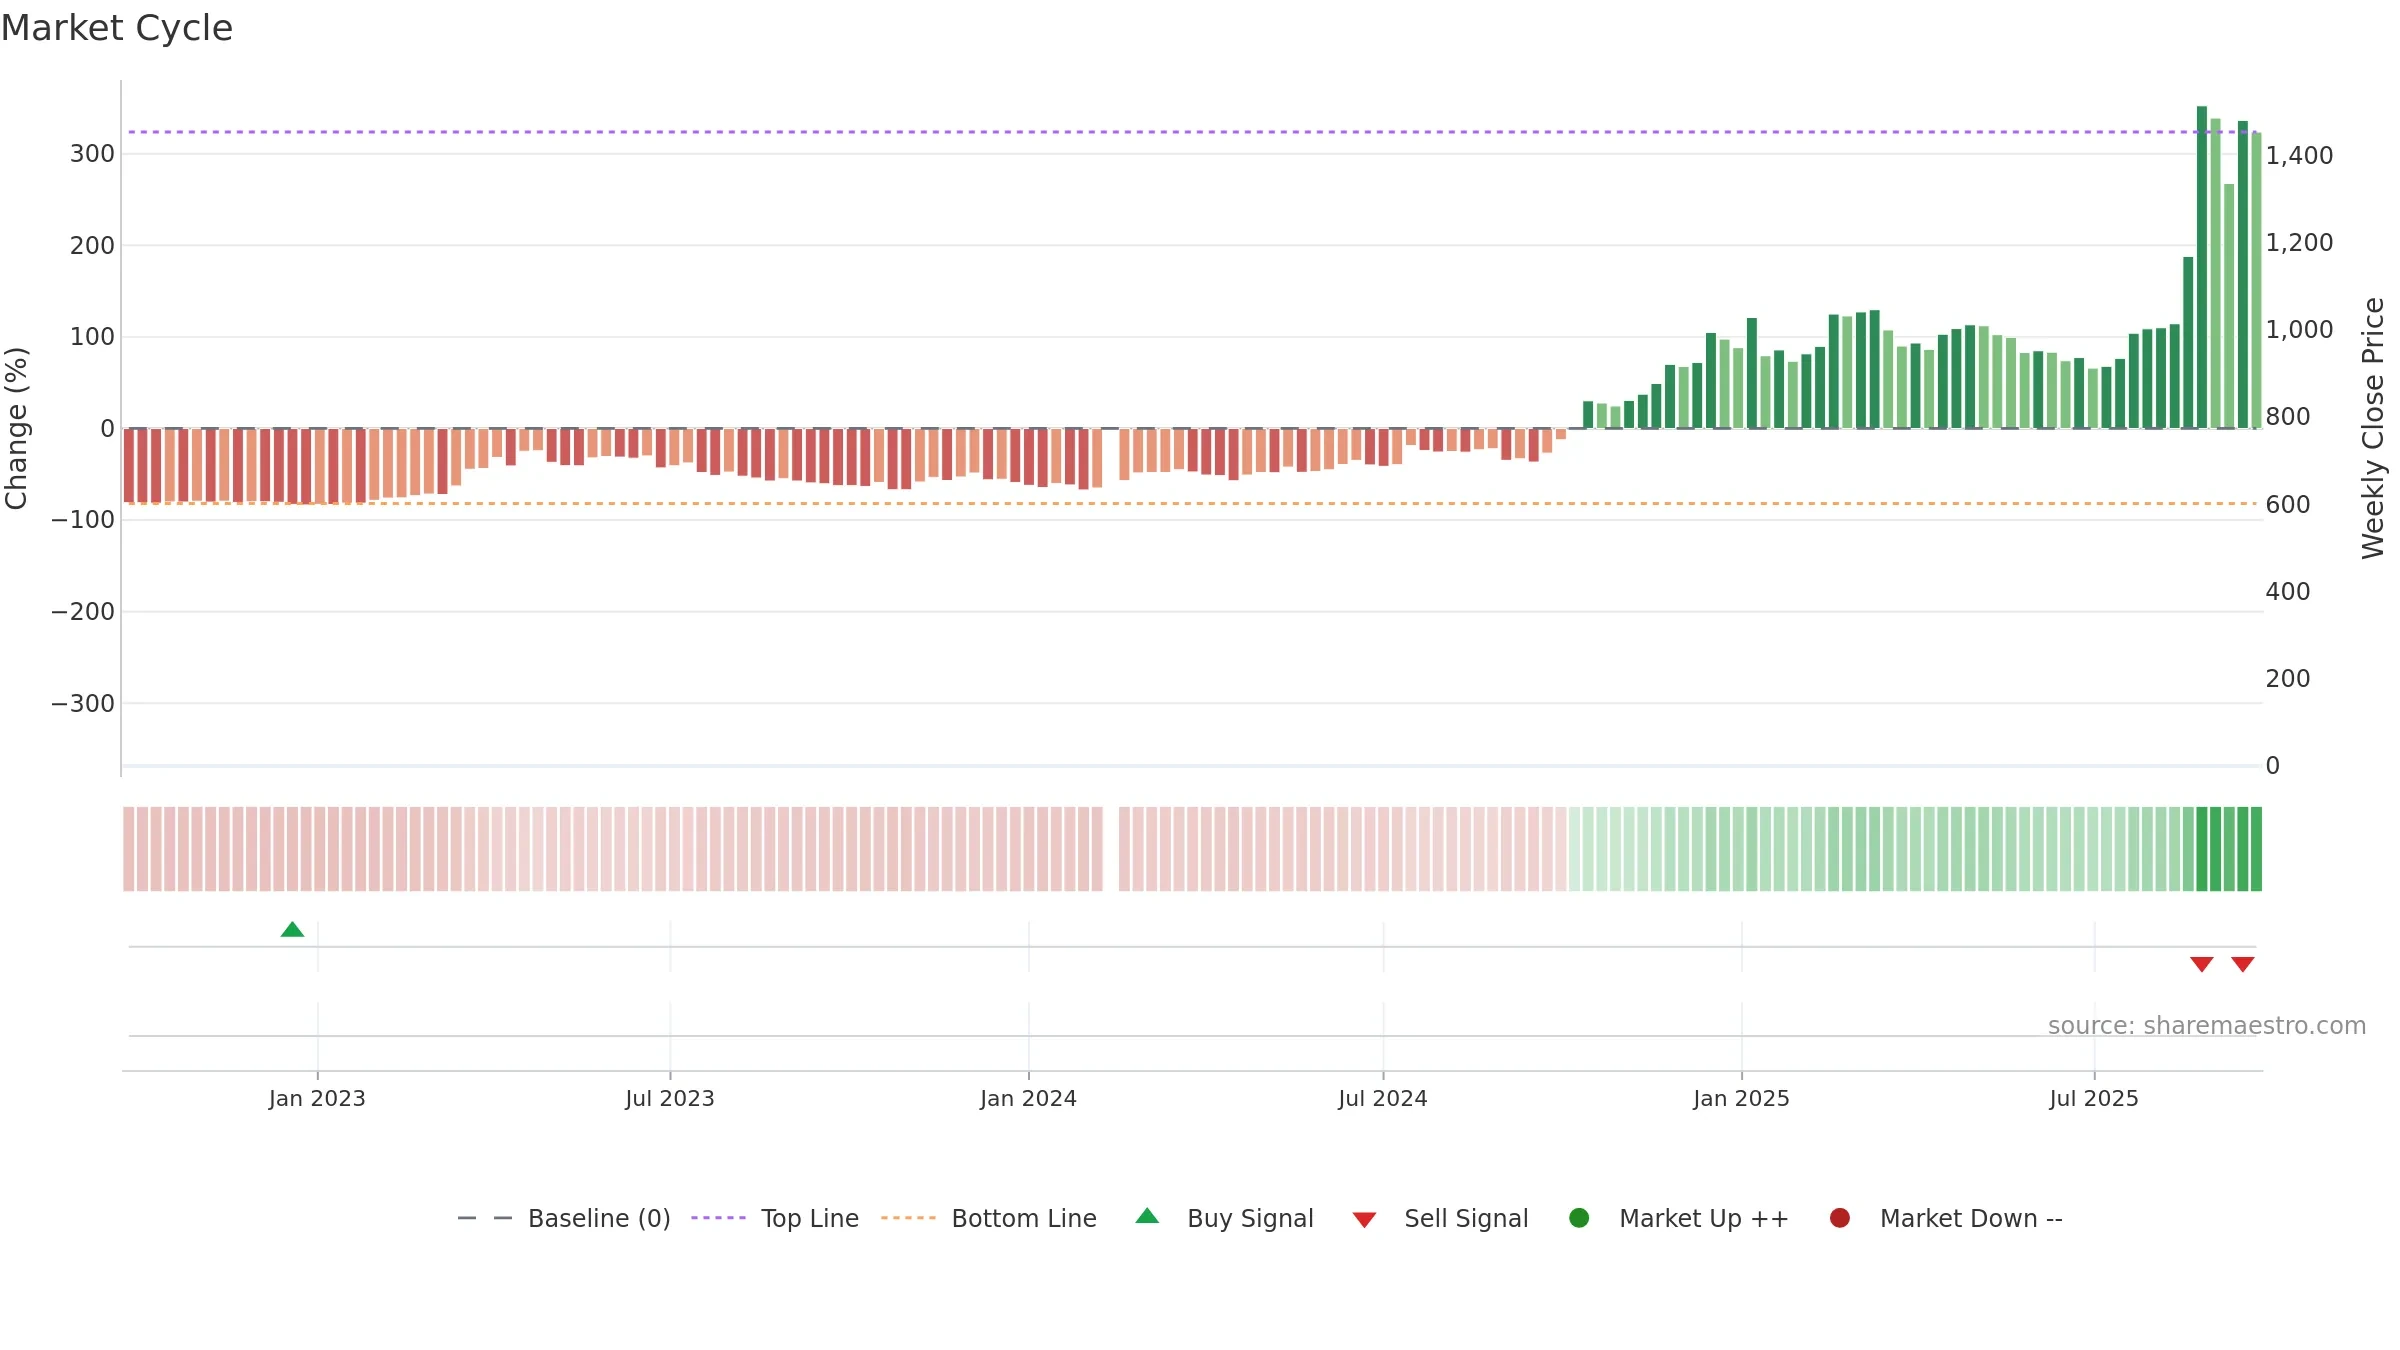The width and height of the screenshot is (2400, 1350).
Task: Click the 800 price axis label
Action: (2288, 416)
